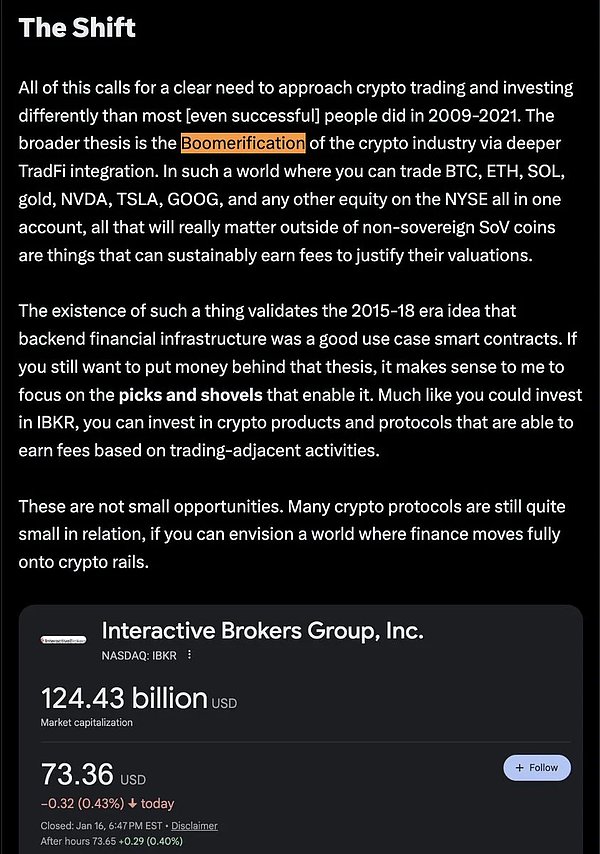Screen dimensions: 600x854
Task: Open the three-dot menu beside NASDAQ: IBKR
Action: click(x=189, y=655)
